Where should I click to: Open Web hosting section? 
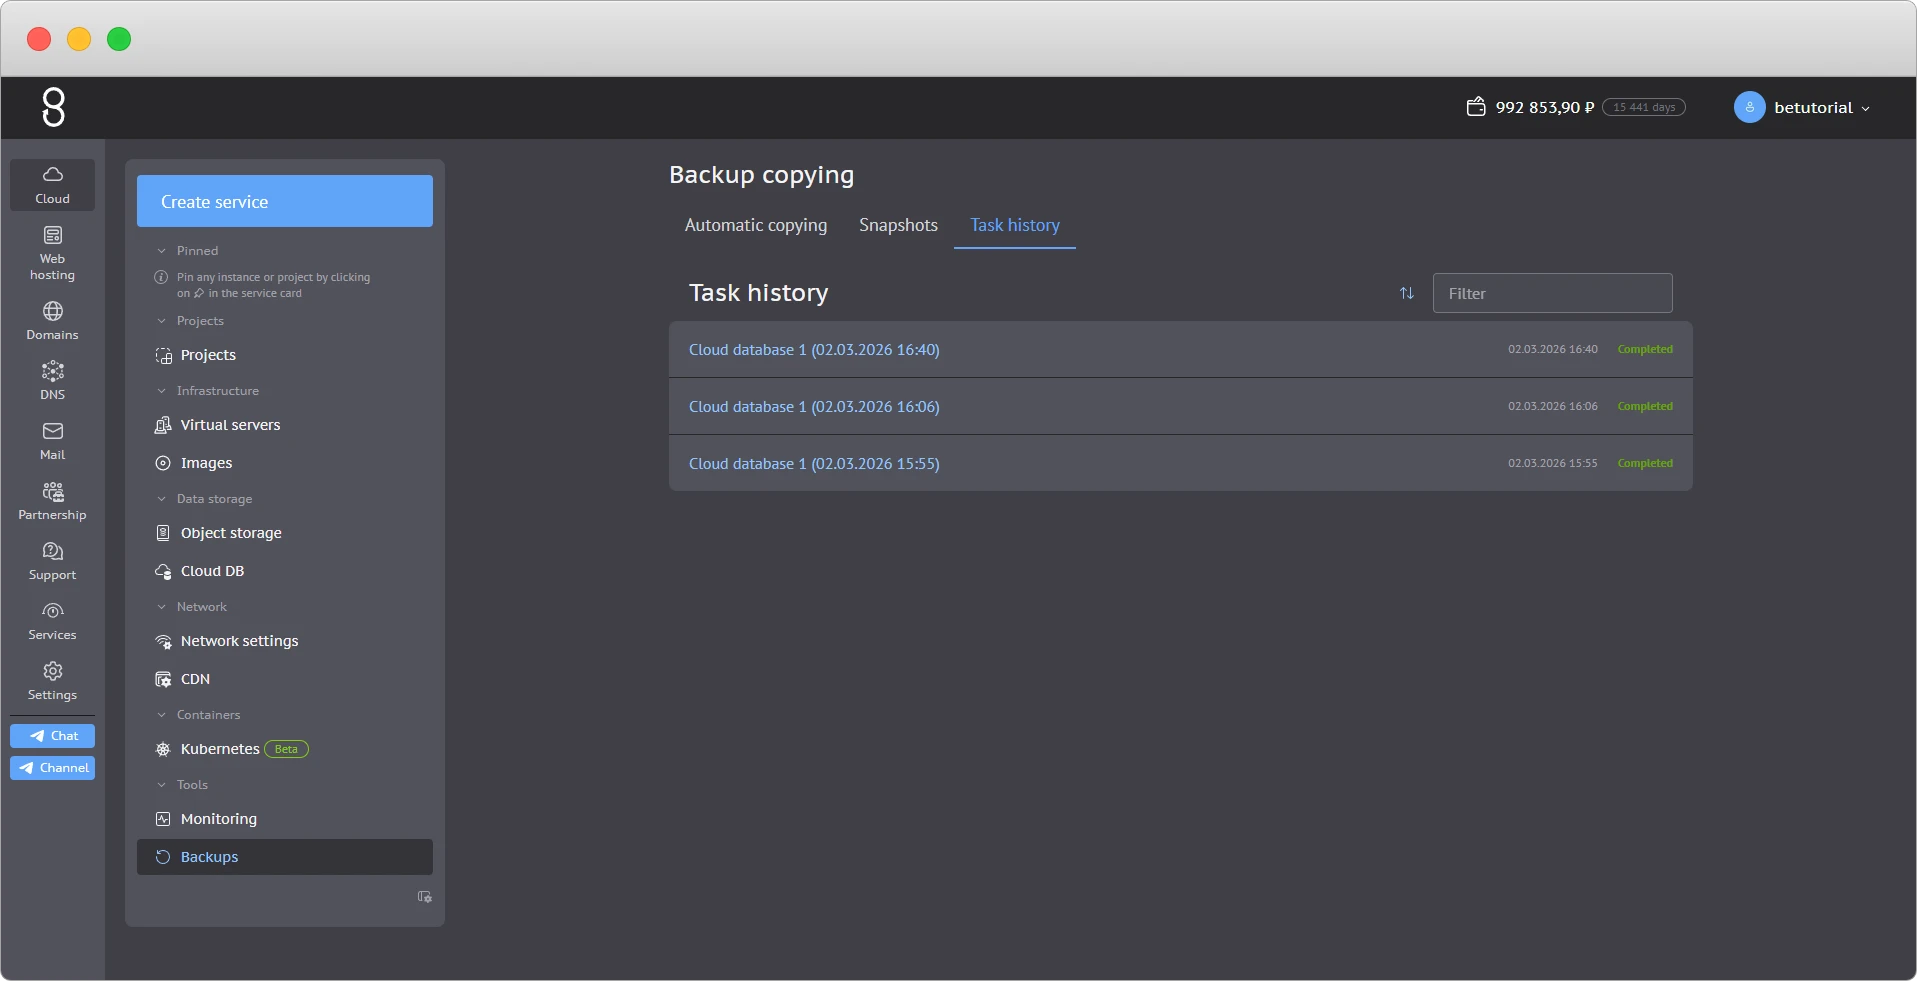(x=53, y=253)
